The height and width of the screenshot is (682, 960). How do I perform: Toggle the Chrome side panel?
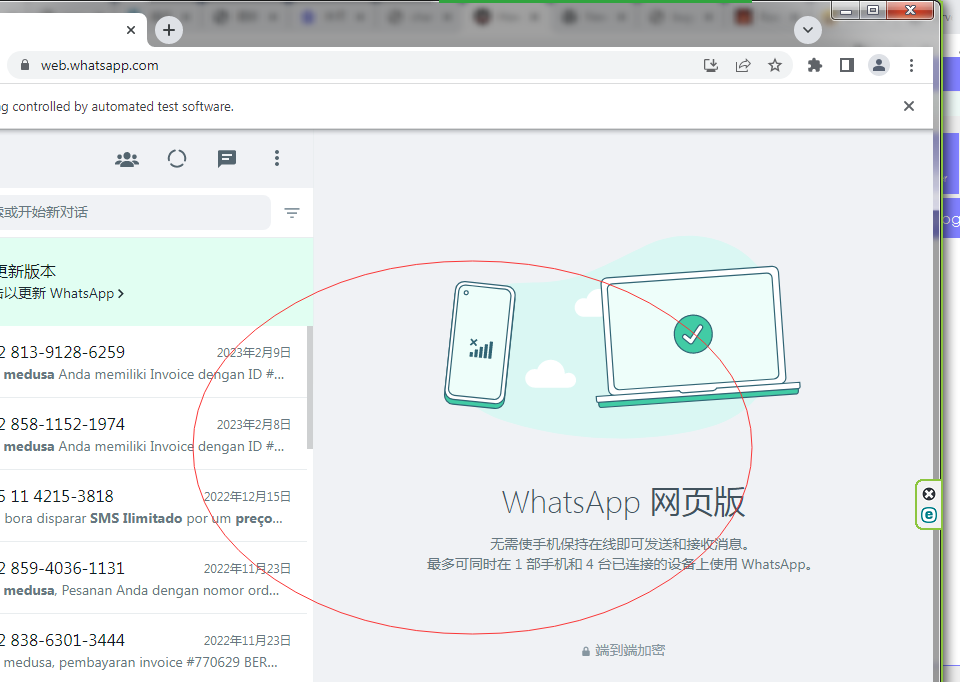pyautogui.click(x=847, y=65)
